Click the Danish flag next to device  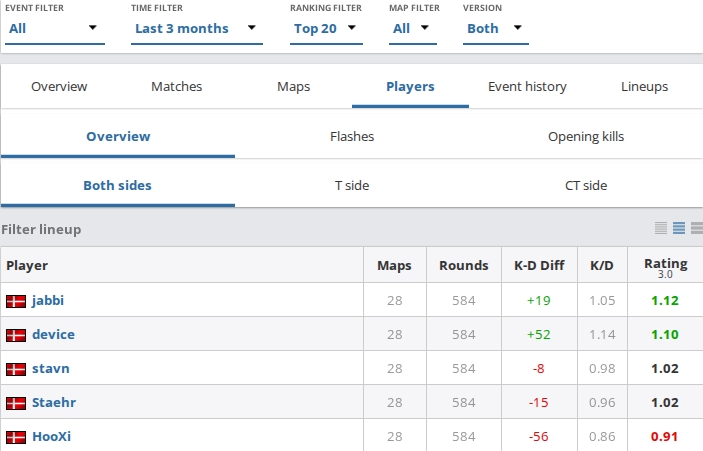[16, 335]
